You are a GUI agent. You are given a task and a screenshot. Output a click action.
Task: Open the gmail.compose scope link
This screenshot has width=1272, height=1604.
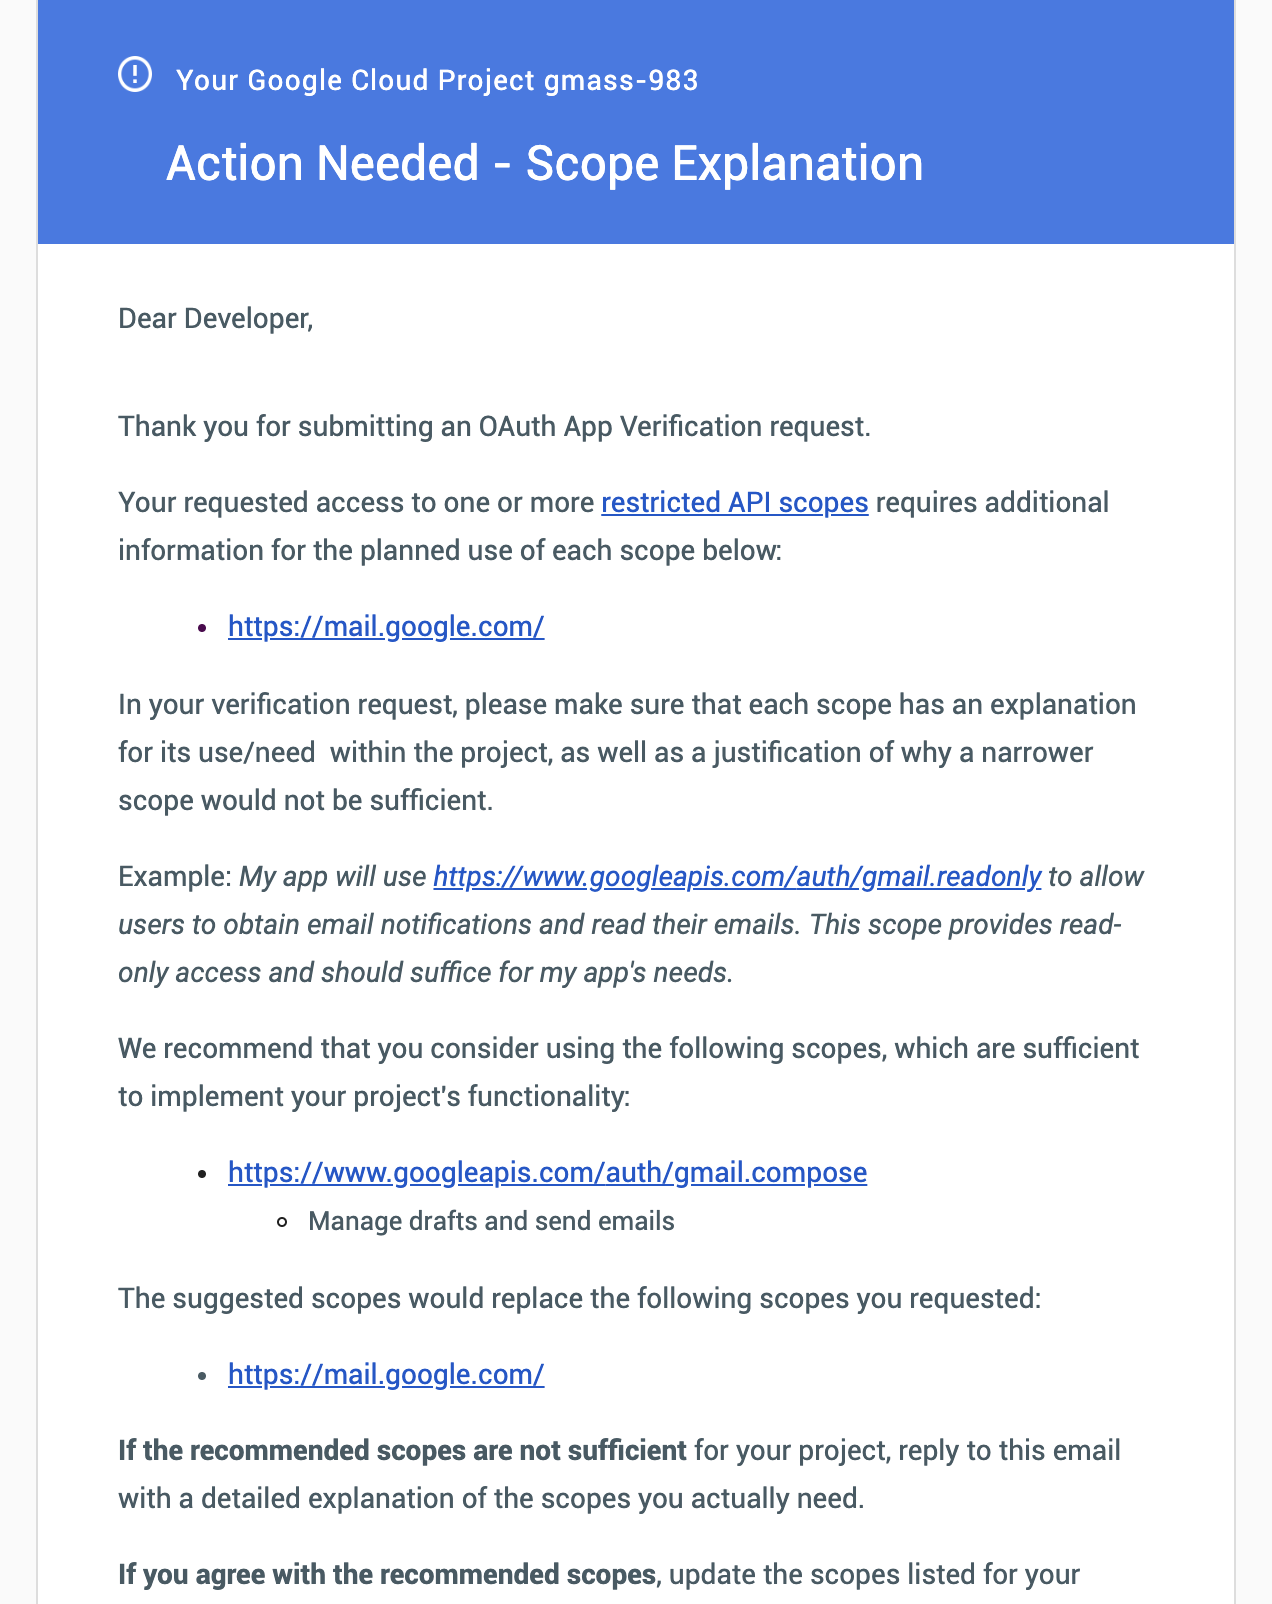tap(547, 1172)
